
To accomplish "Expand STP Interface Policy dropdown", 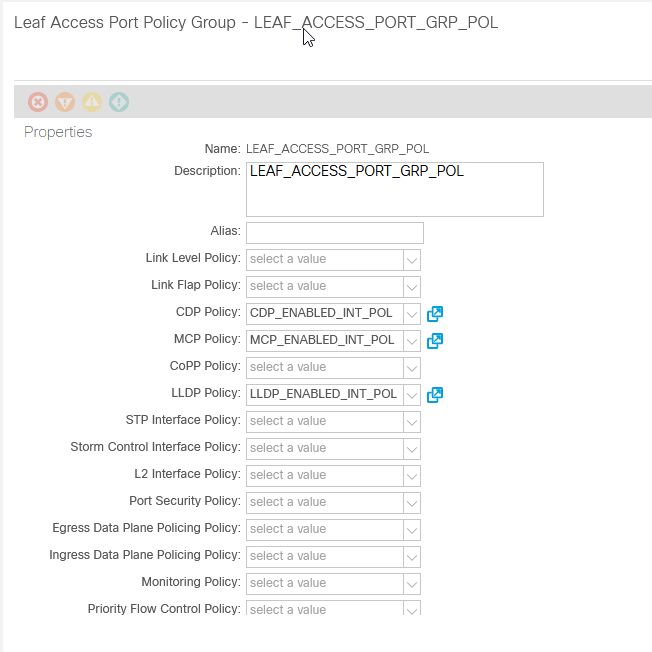I will pyautogui.click(x=411, y=422).
